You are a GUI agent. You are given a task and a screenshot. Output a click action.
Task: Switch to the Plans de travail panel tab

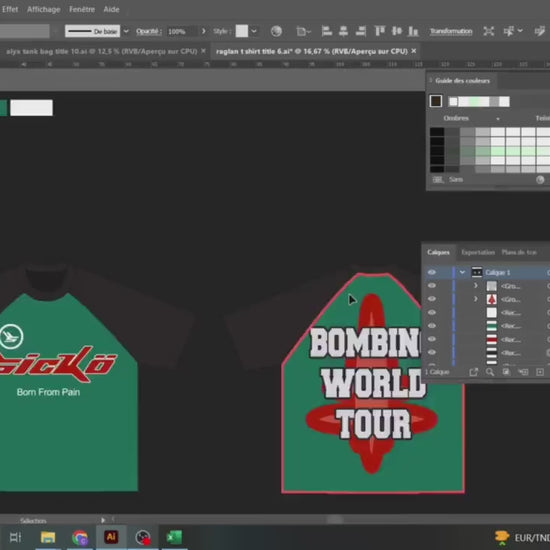pos(519,252)
